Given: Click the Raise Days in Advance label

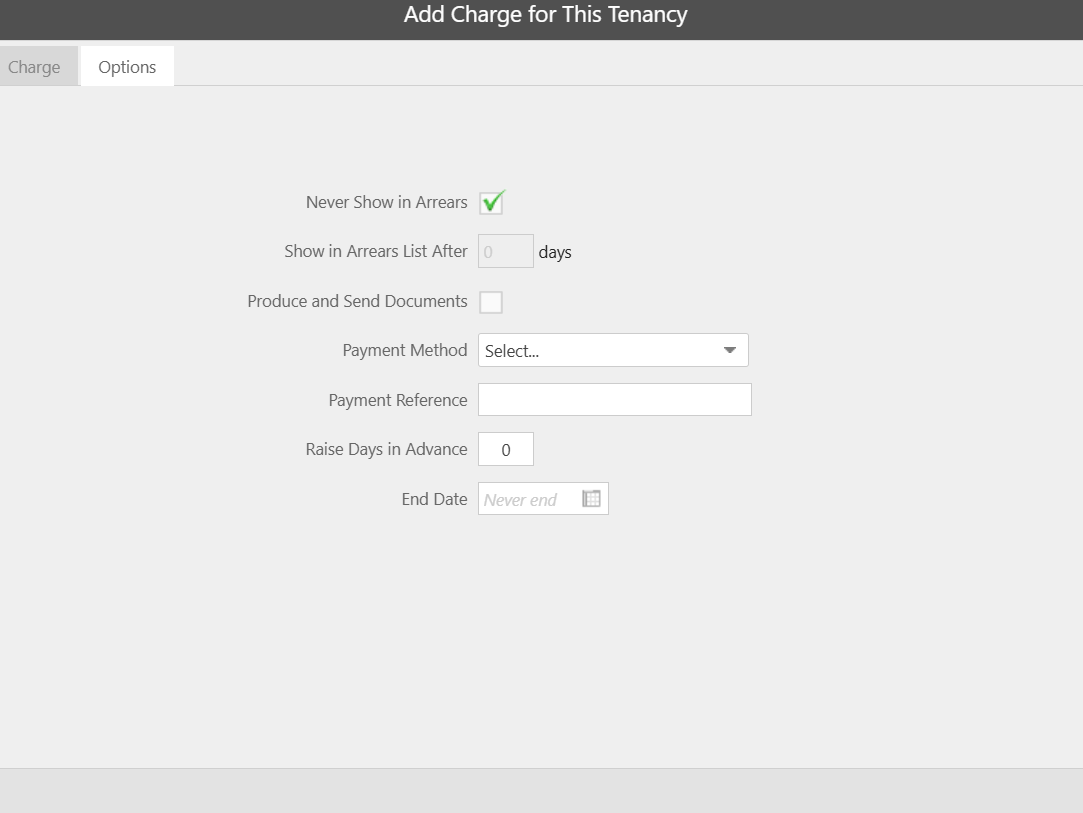Looking at the screenshot, I should pos(387,450).
